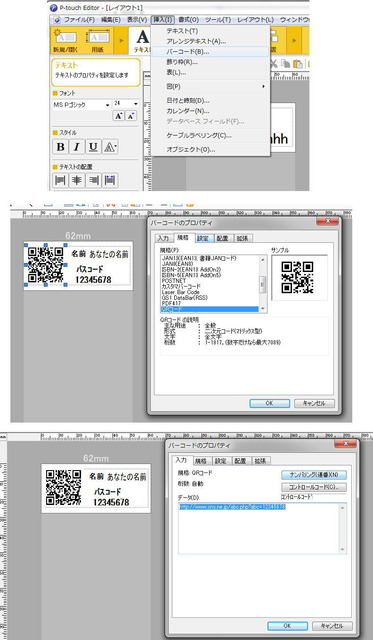
Task: Switch to 拡張 tab in the format-list dialog
Action: (242, 238)
